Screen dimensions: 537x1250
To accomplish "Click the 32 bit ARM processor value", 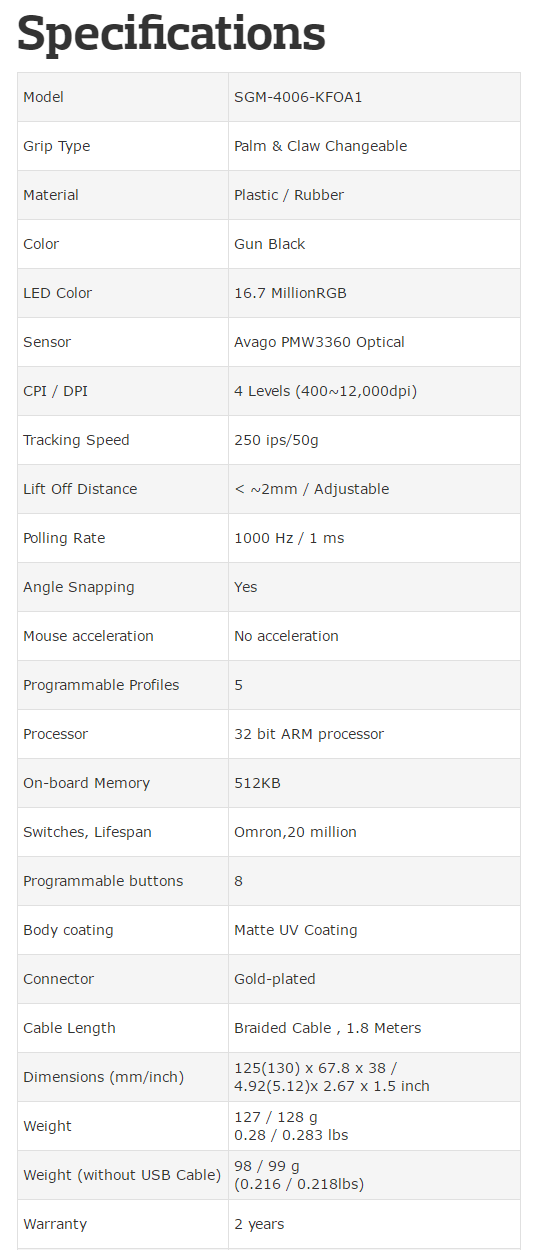I will pyautogui.click(x=309, y=734).
